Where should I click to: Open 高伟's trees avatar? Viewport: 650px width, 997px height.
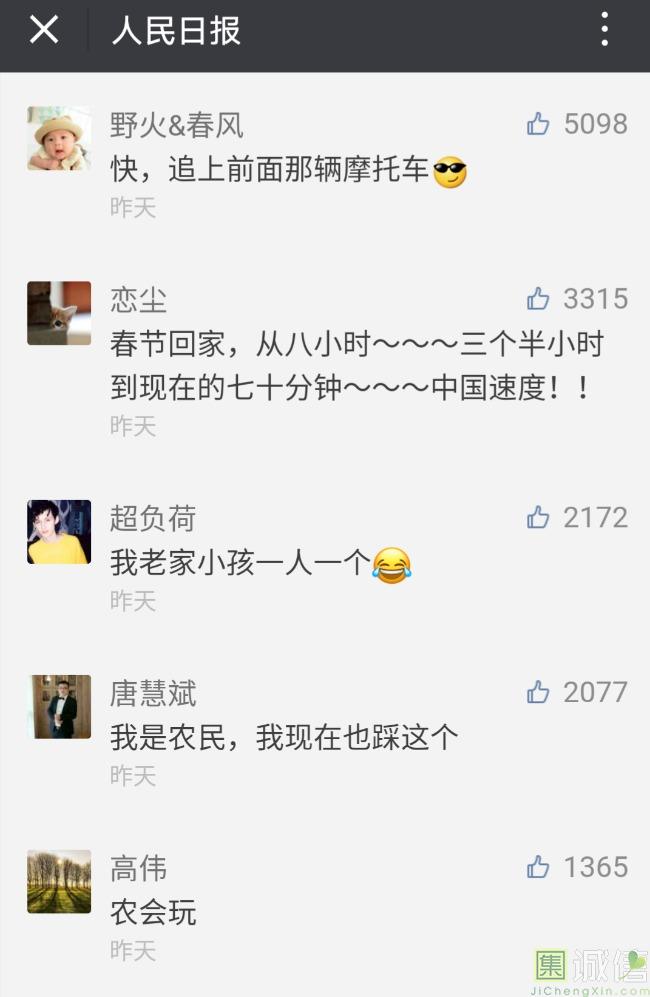tap(59, 881)
